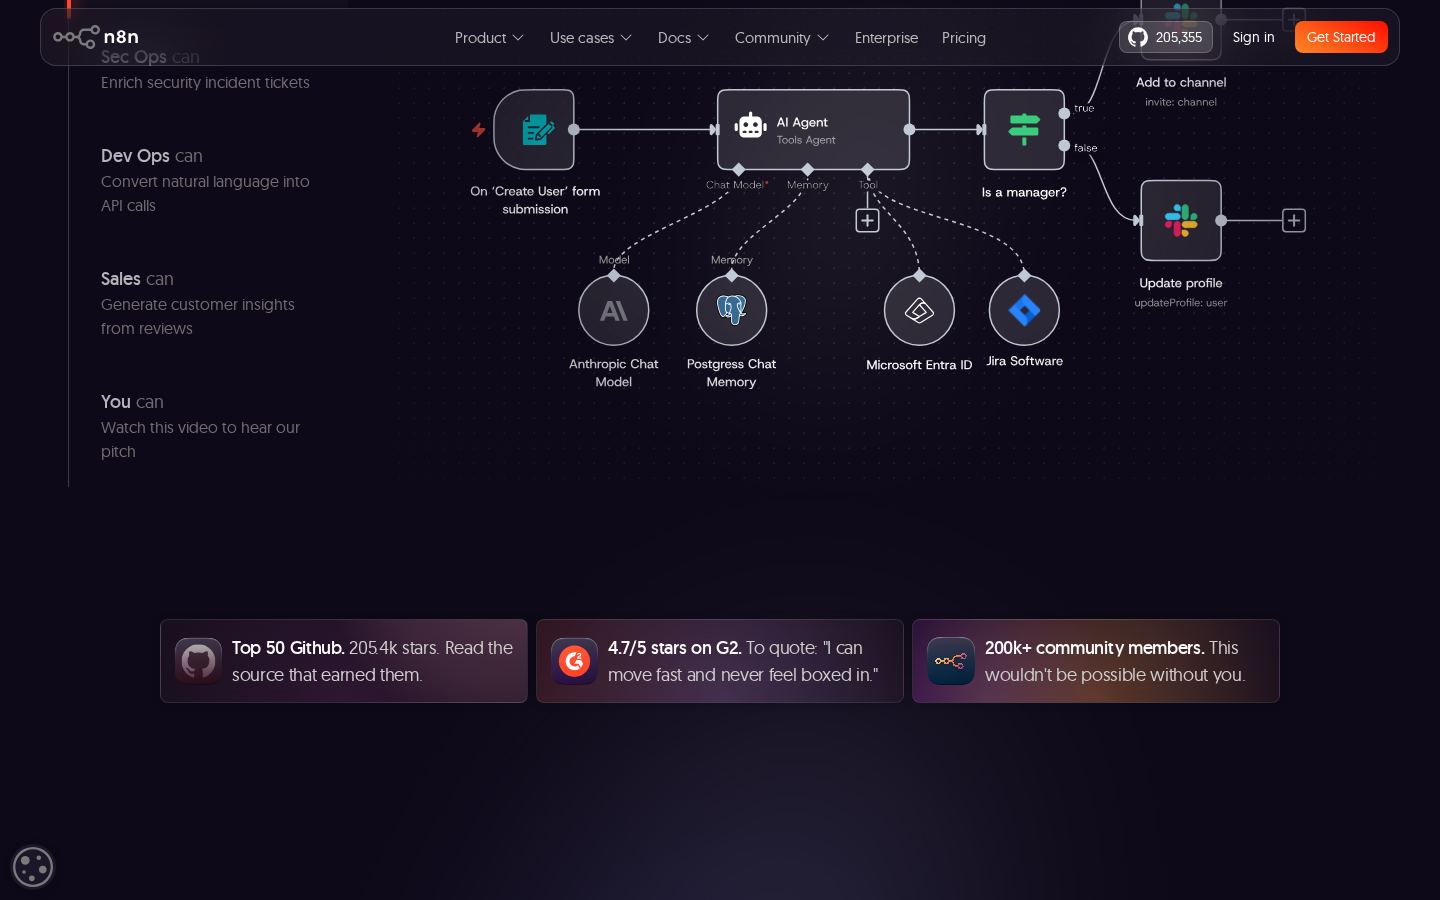Open the Top 50 Github stars card
This screenshot has height=900, width=1440.
tap(344, 661)
